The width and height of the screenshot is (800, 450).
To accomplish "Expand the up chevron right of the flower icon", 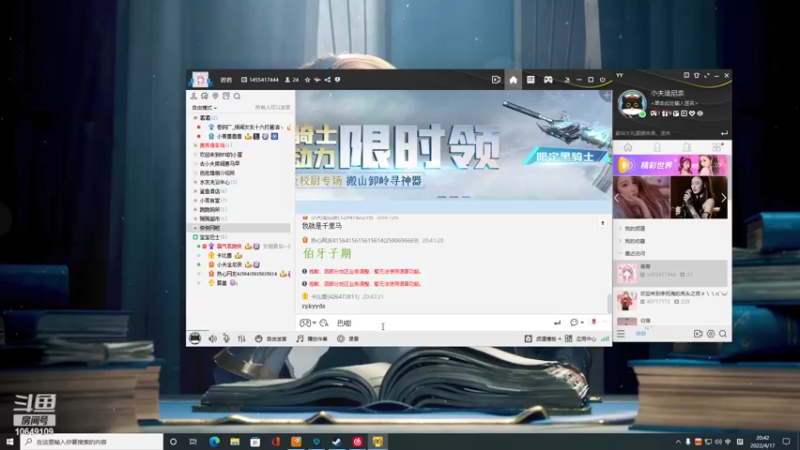I will point(605,322).
